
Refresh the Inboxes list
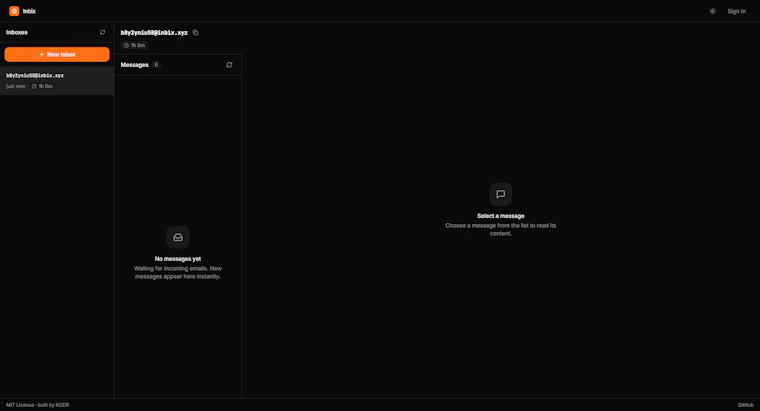[x=102, y=32]
